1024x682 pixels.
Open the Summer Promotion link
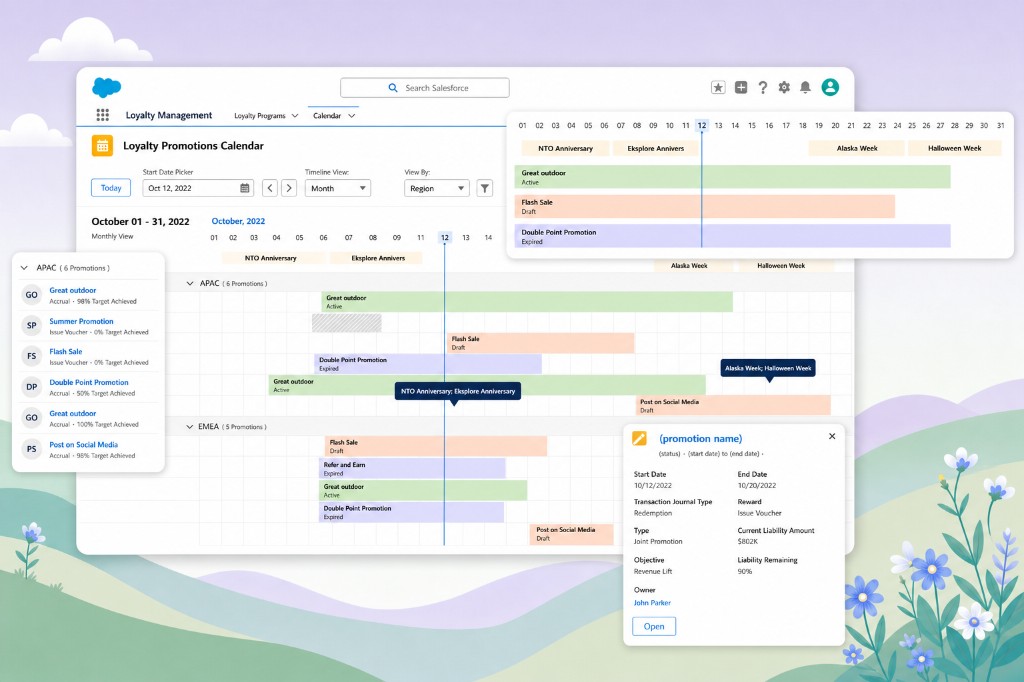tap(82, 321)
